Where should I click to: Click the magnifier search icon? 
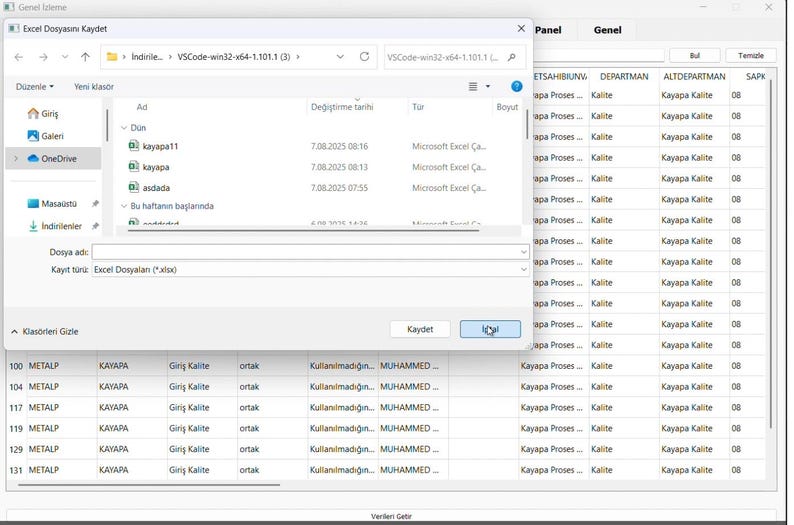(x=512, y=57)
